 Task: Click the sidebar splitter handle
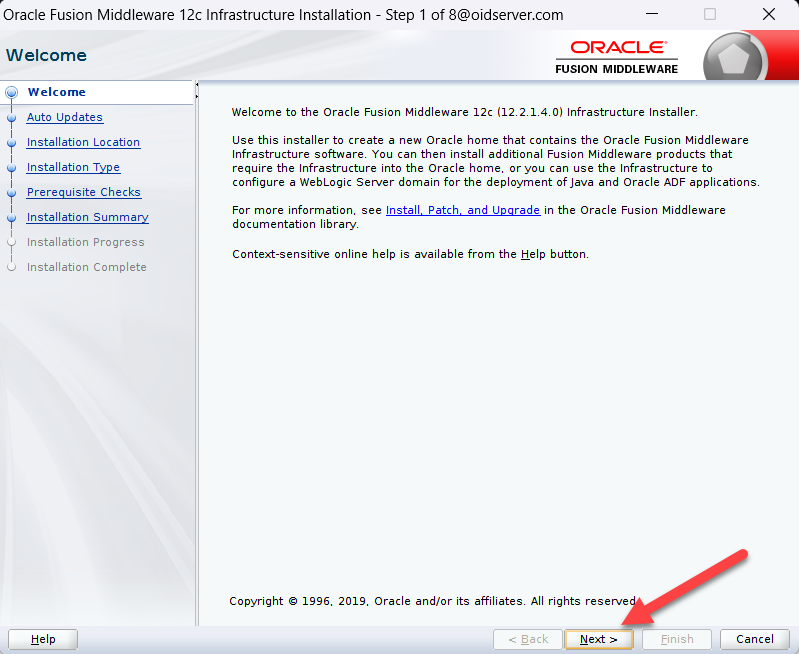pyautogui.click(x=197, y=90)
